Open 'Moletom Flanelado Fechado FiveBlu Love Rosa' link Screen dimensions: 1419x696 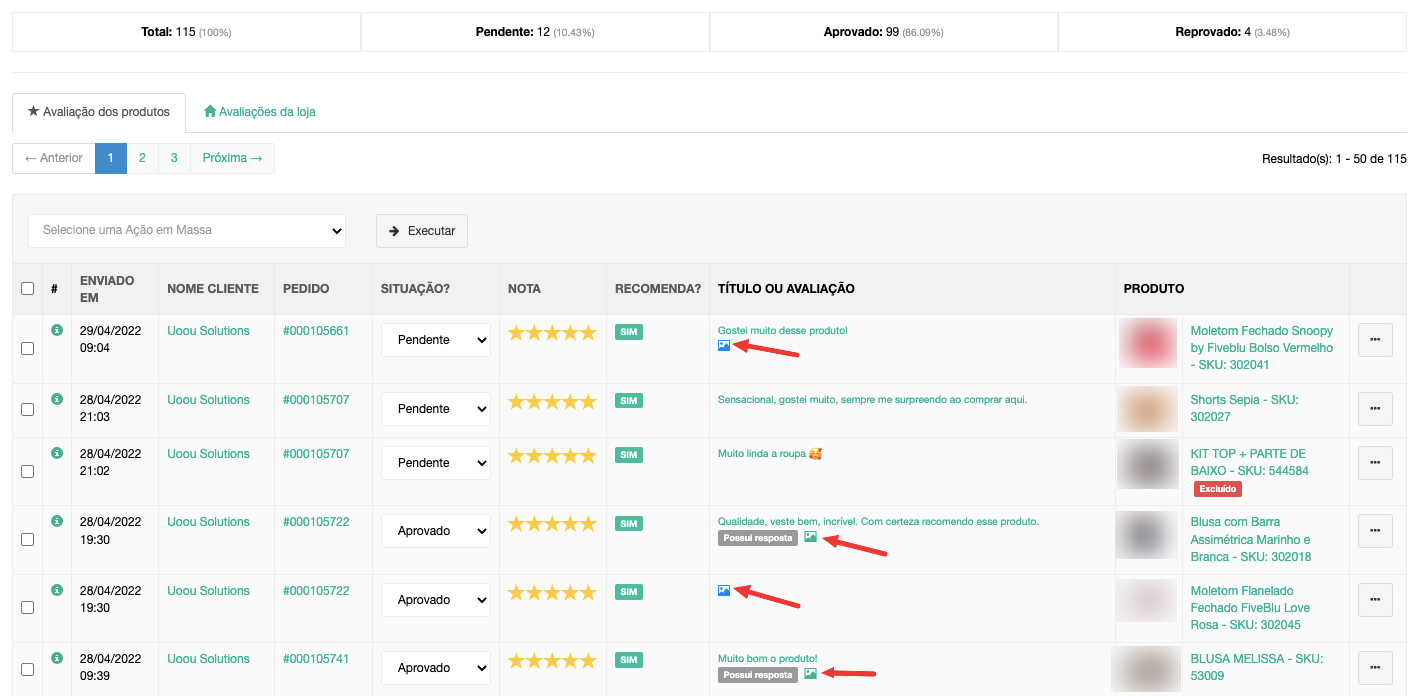pyautogui.click(x=1250, y=608)
